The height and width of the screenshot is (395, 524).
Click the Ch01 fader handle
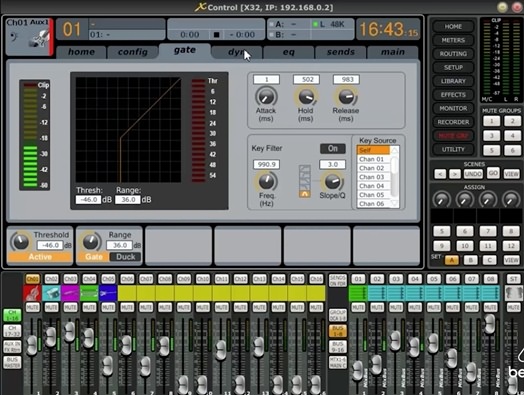32,345
